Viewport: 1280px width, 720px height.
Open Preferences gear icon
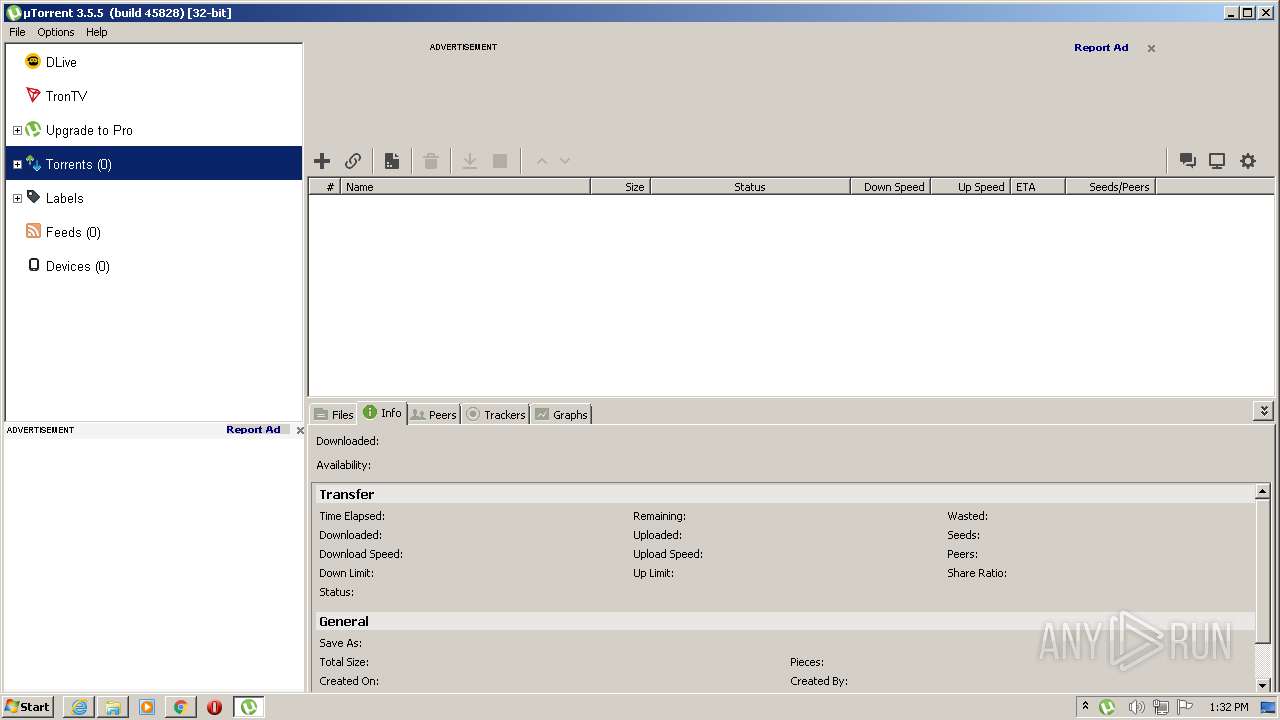(x=1248, y=161)
